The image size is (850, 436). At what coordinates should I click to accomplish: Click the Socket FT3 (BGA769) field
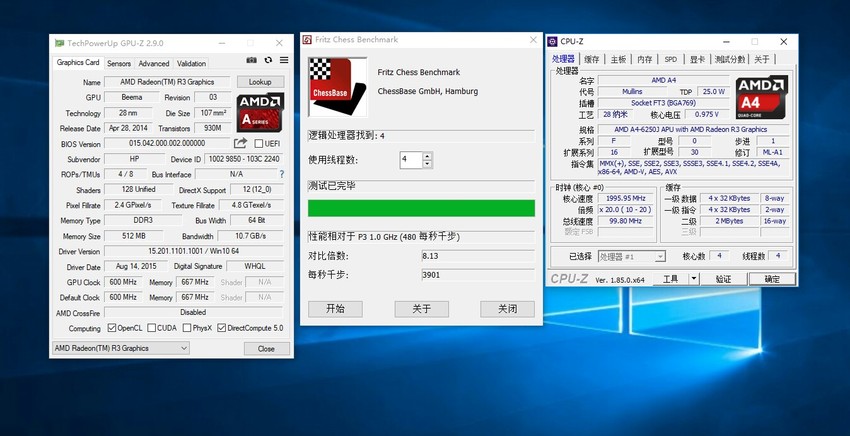click(x=664, y=103)
